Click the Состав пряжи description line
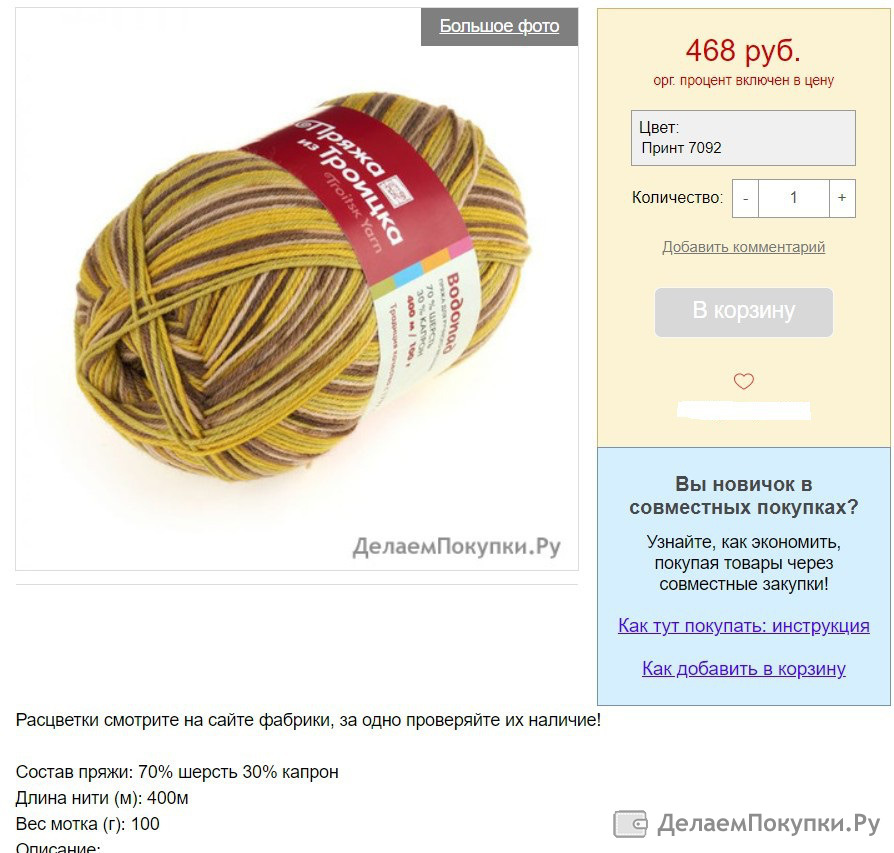 pos(177,772)
